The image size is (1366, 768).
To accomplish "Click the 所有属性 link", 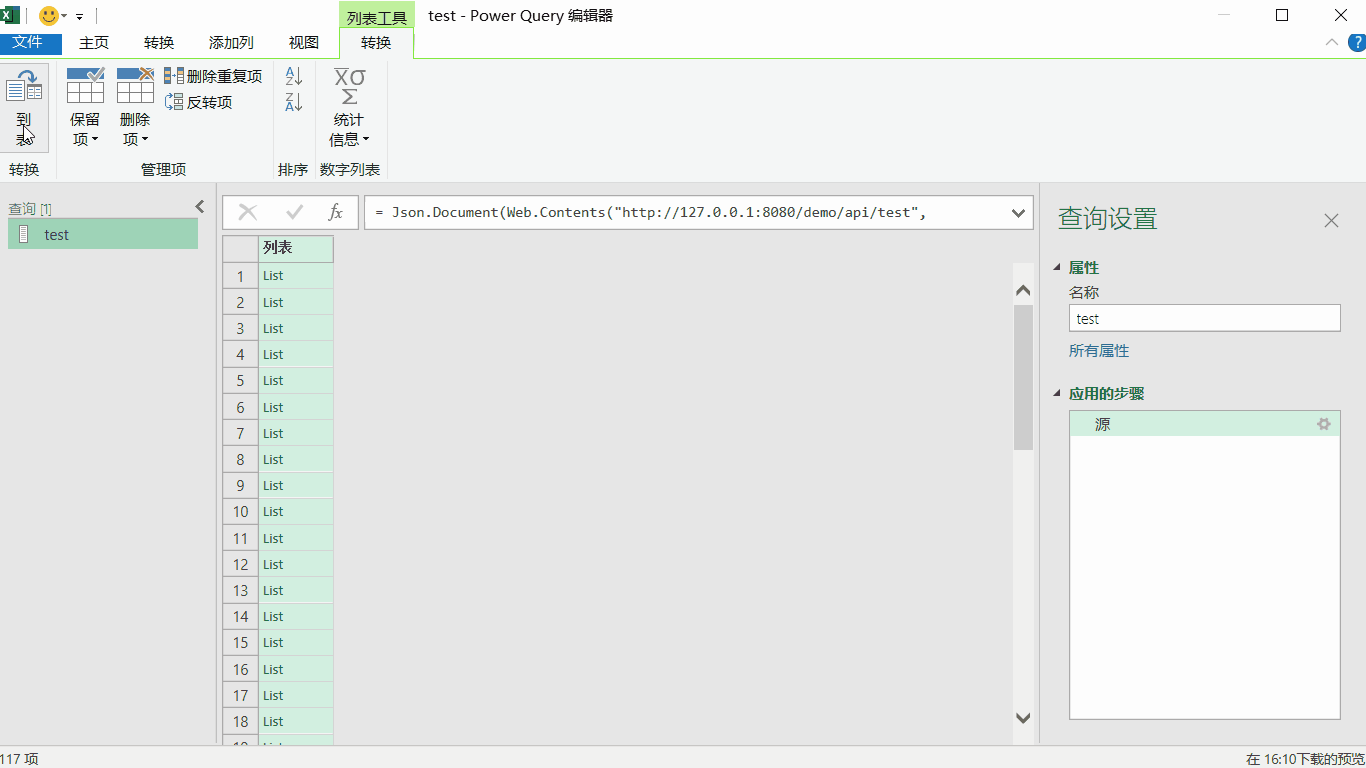I will coord(1099,351).
